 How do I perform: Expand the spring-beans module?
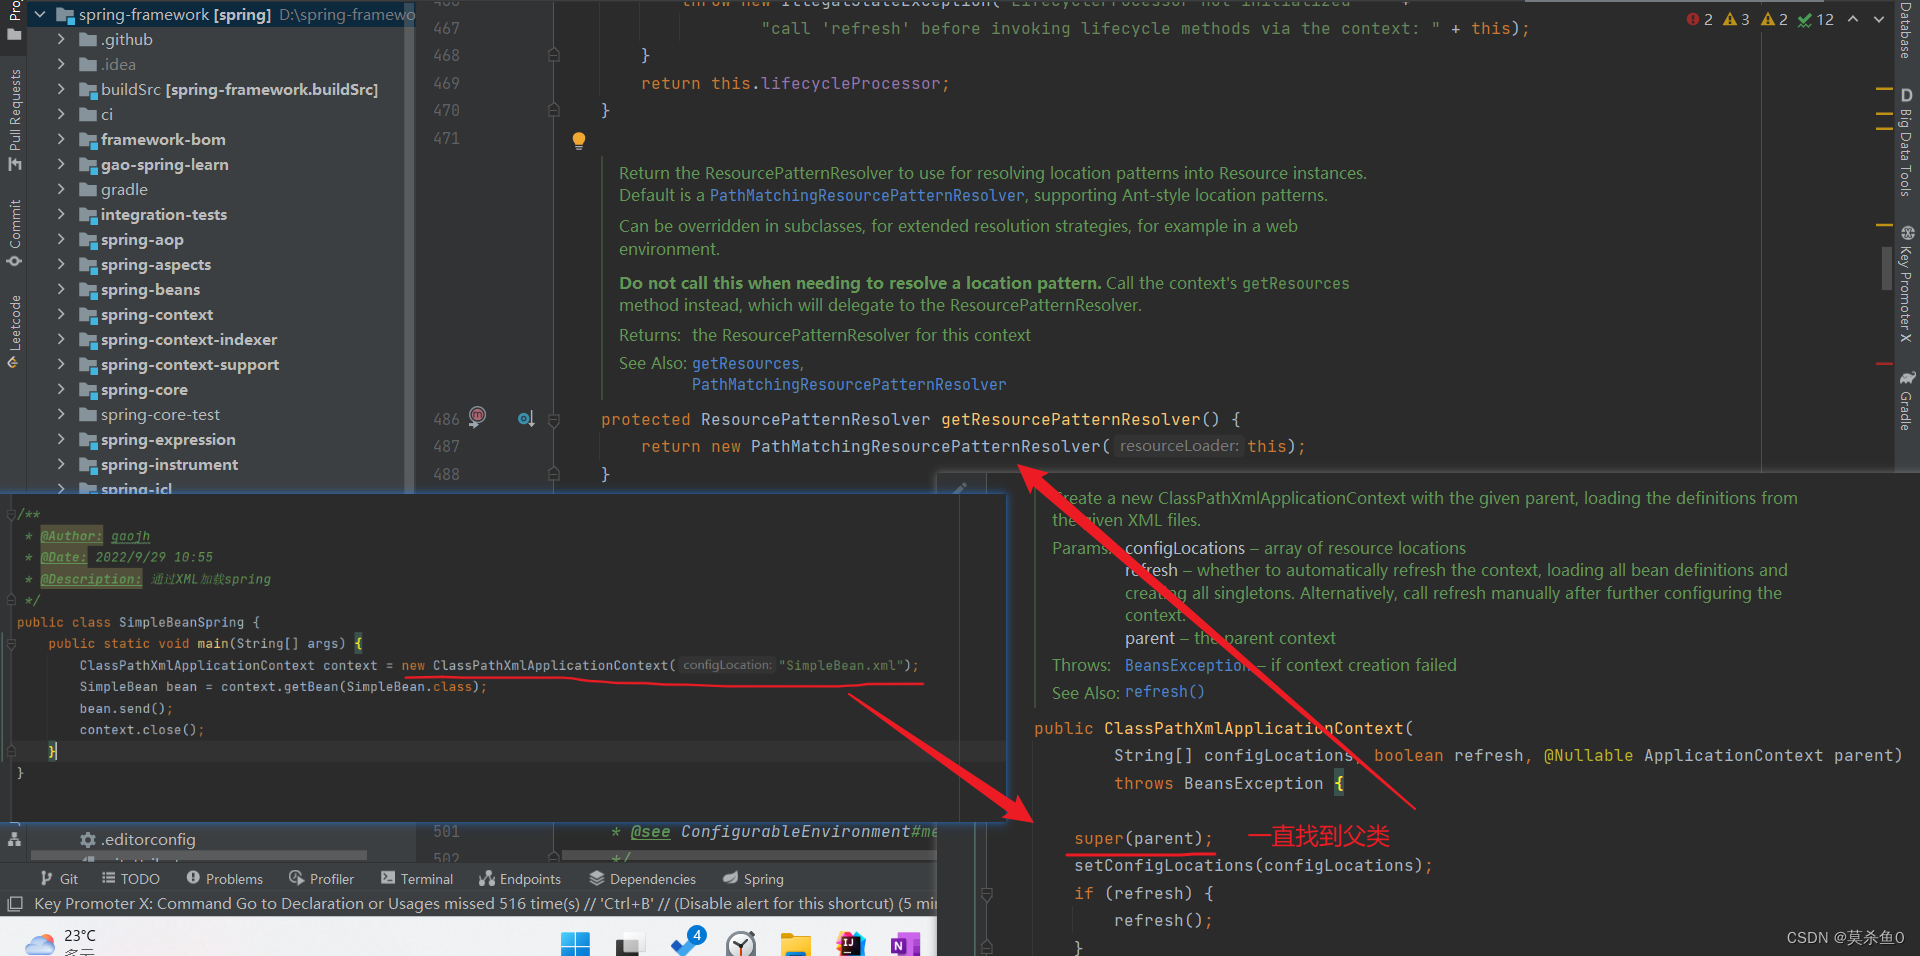(62, 290)
